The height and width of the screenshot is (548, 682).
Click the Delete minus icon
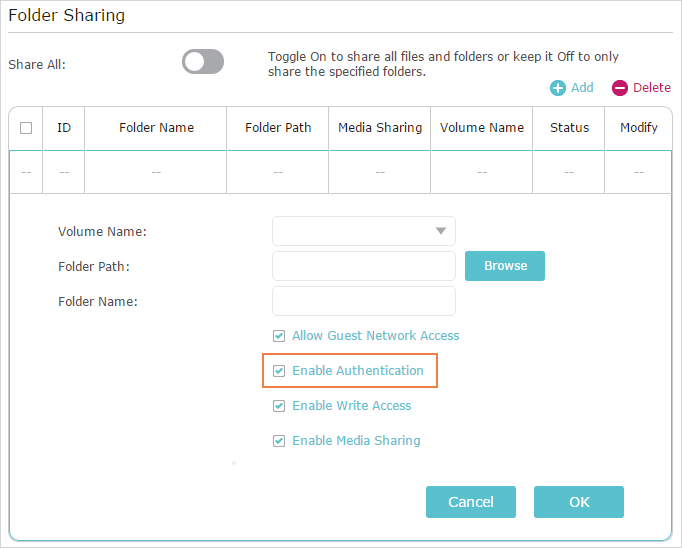pos(619,88)
